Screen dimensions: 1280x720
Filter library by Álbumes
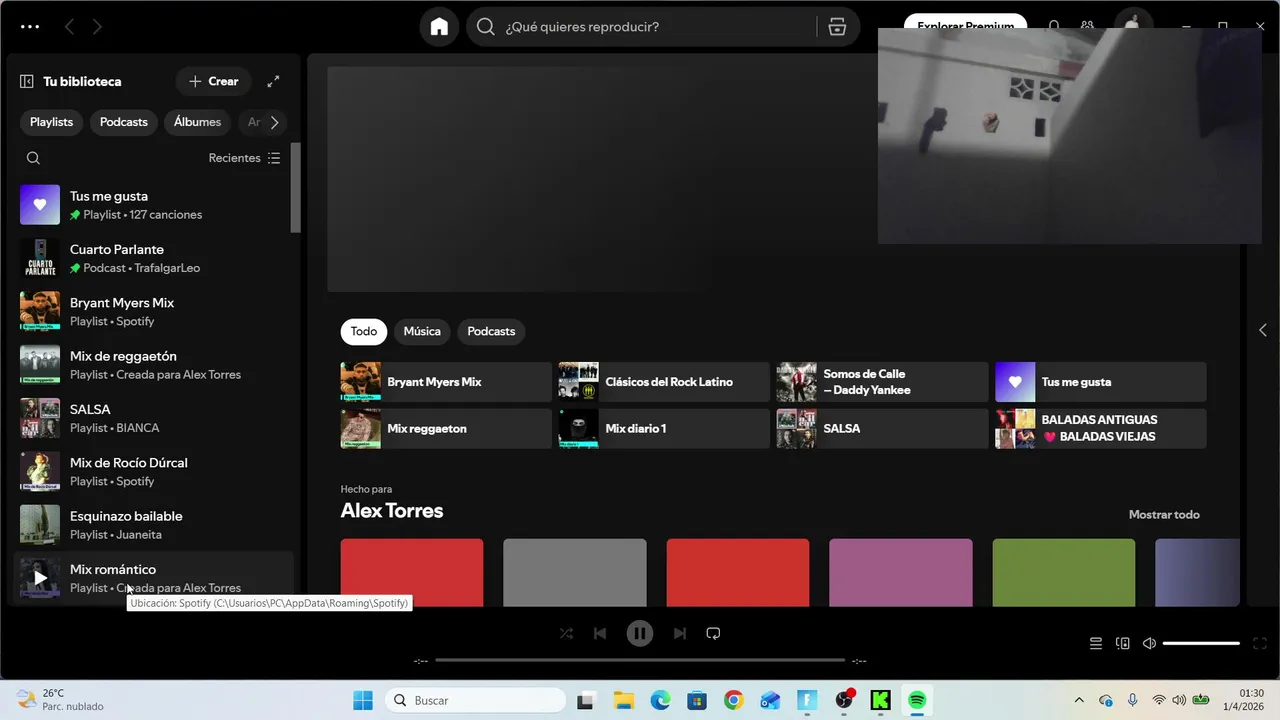click(x=197, y=122)
